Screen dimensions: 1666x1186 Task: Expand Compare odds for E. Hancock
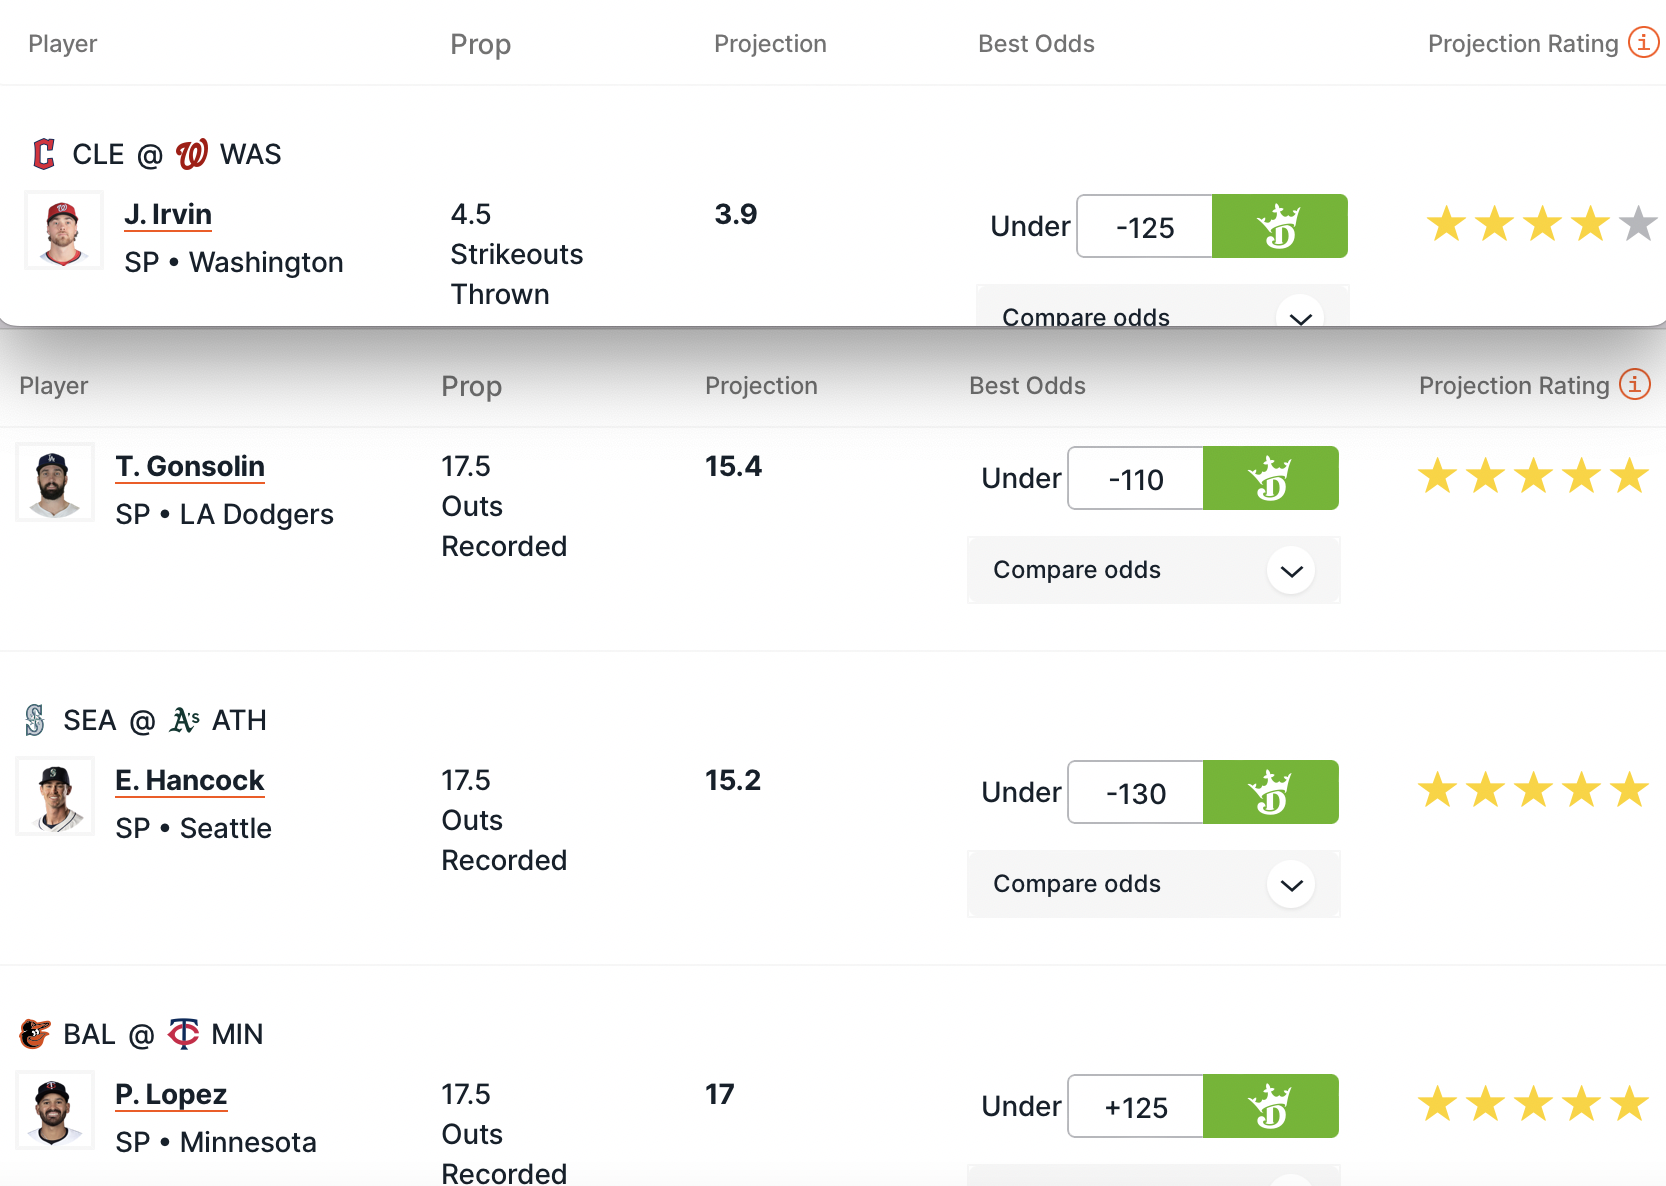[1291, 885]
